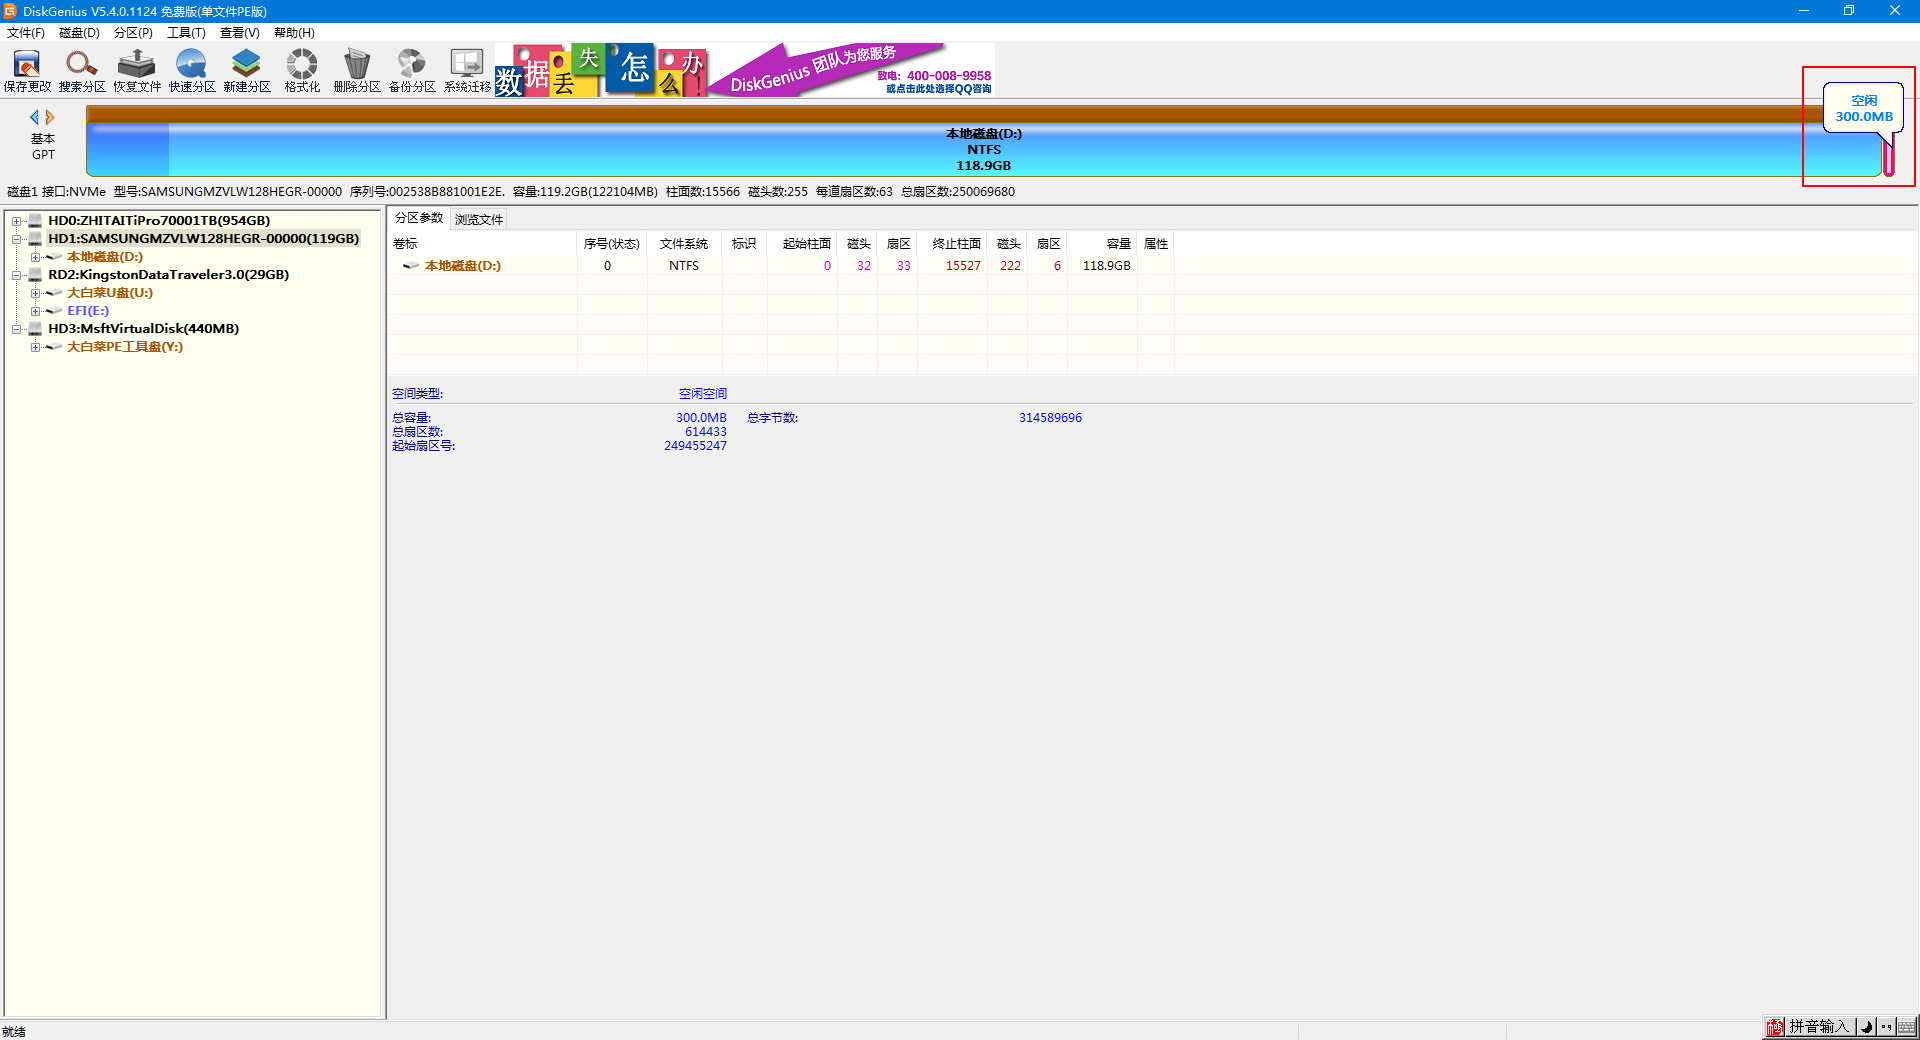
Task: Expand the EFI(E:) tree node
Action: 35,311
